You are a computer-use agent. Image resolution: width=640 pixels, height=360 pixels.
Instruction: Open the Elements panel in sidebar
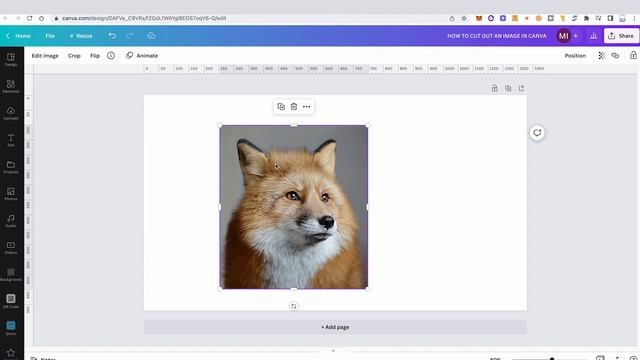(x=11, y=86)
